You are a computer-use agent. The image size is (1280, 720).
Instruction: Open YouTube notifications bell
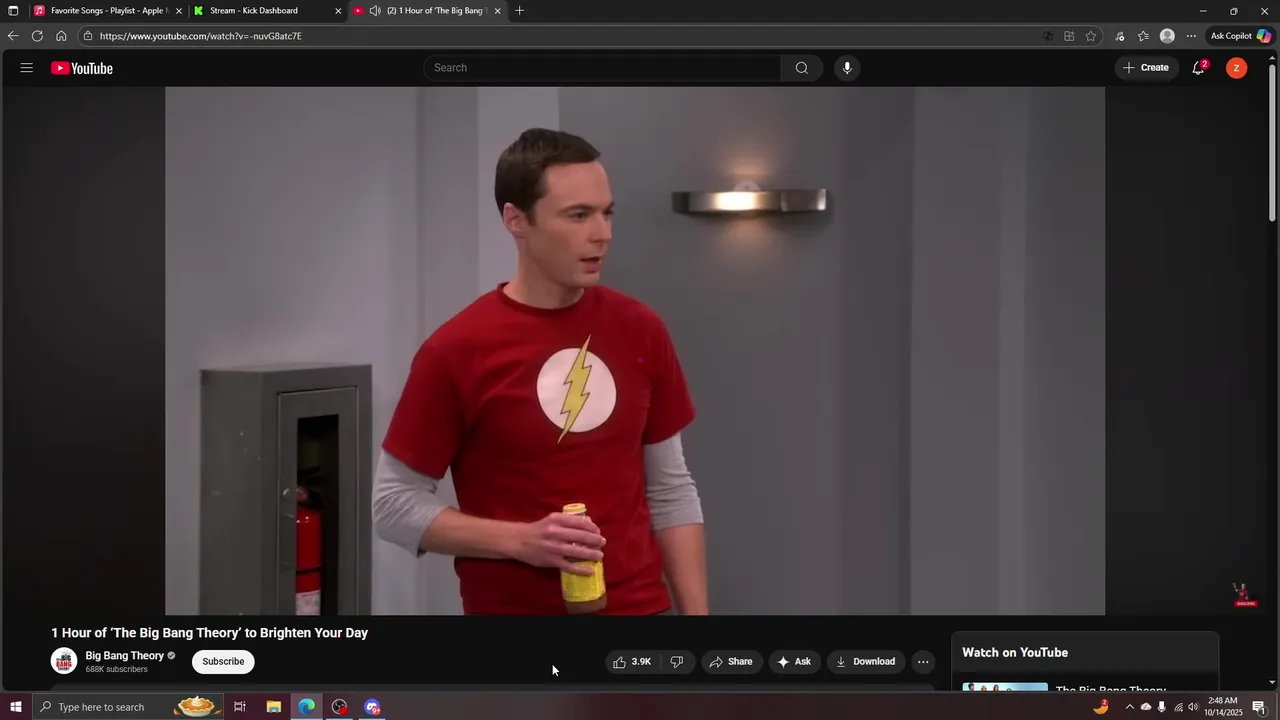tap(1198, 68)
